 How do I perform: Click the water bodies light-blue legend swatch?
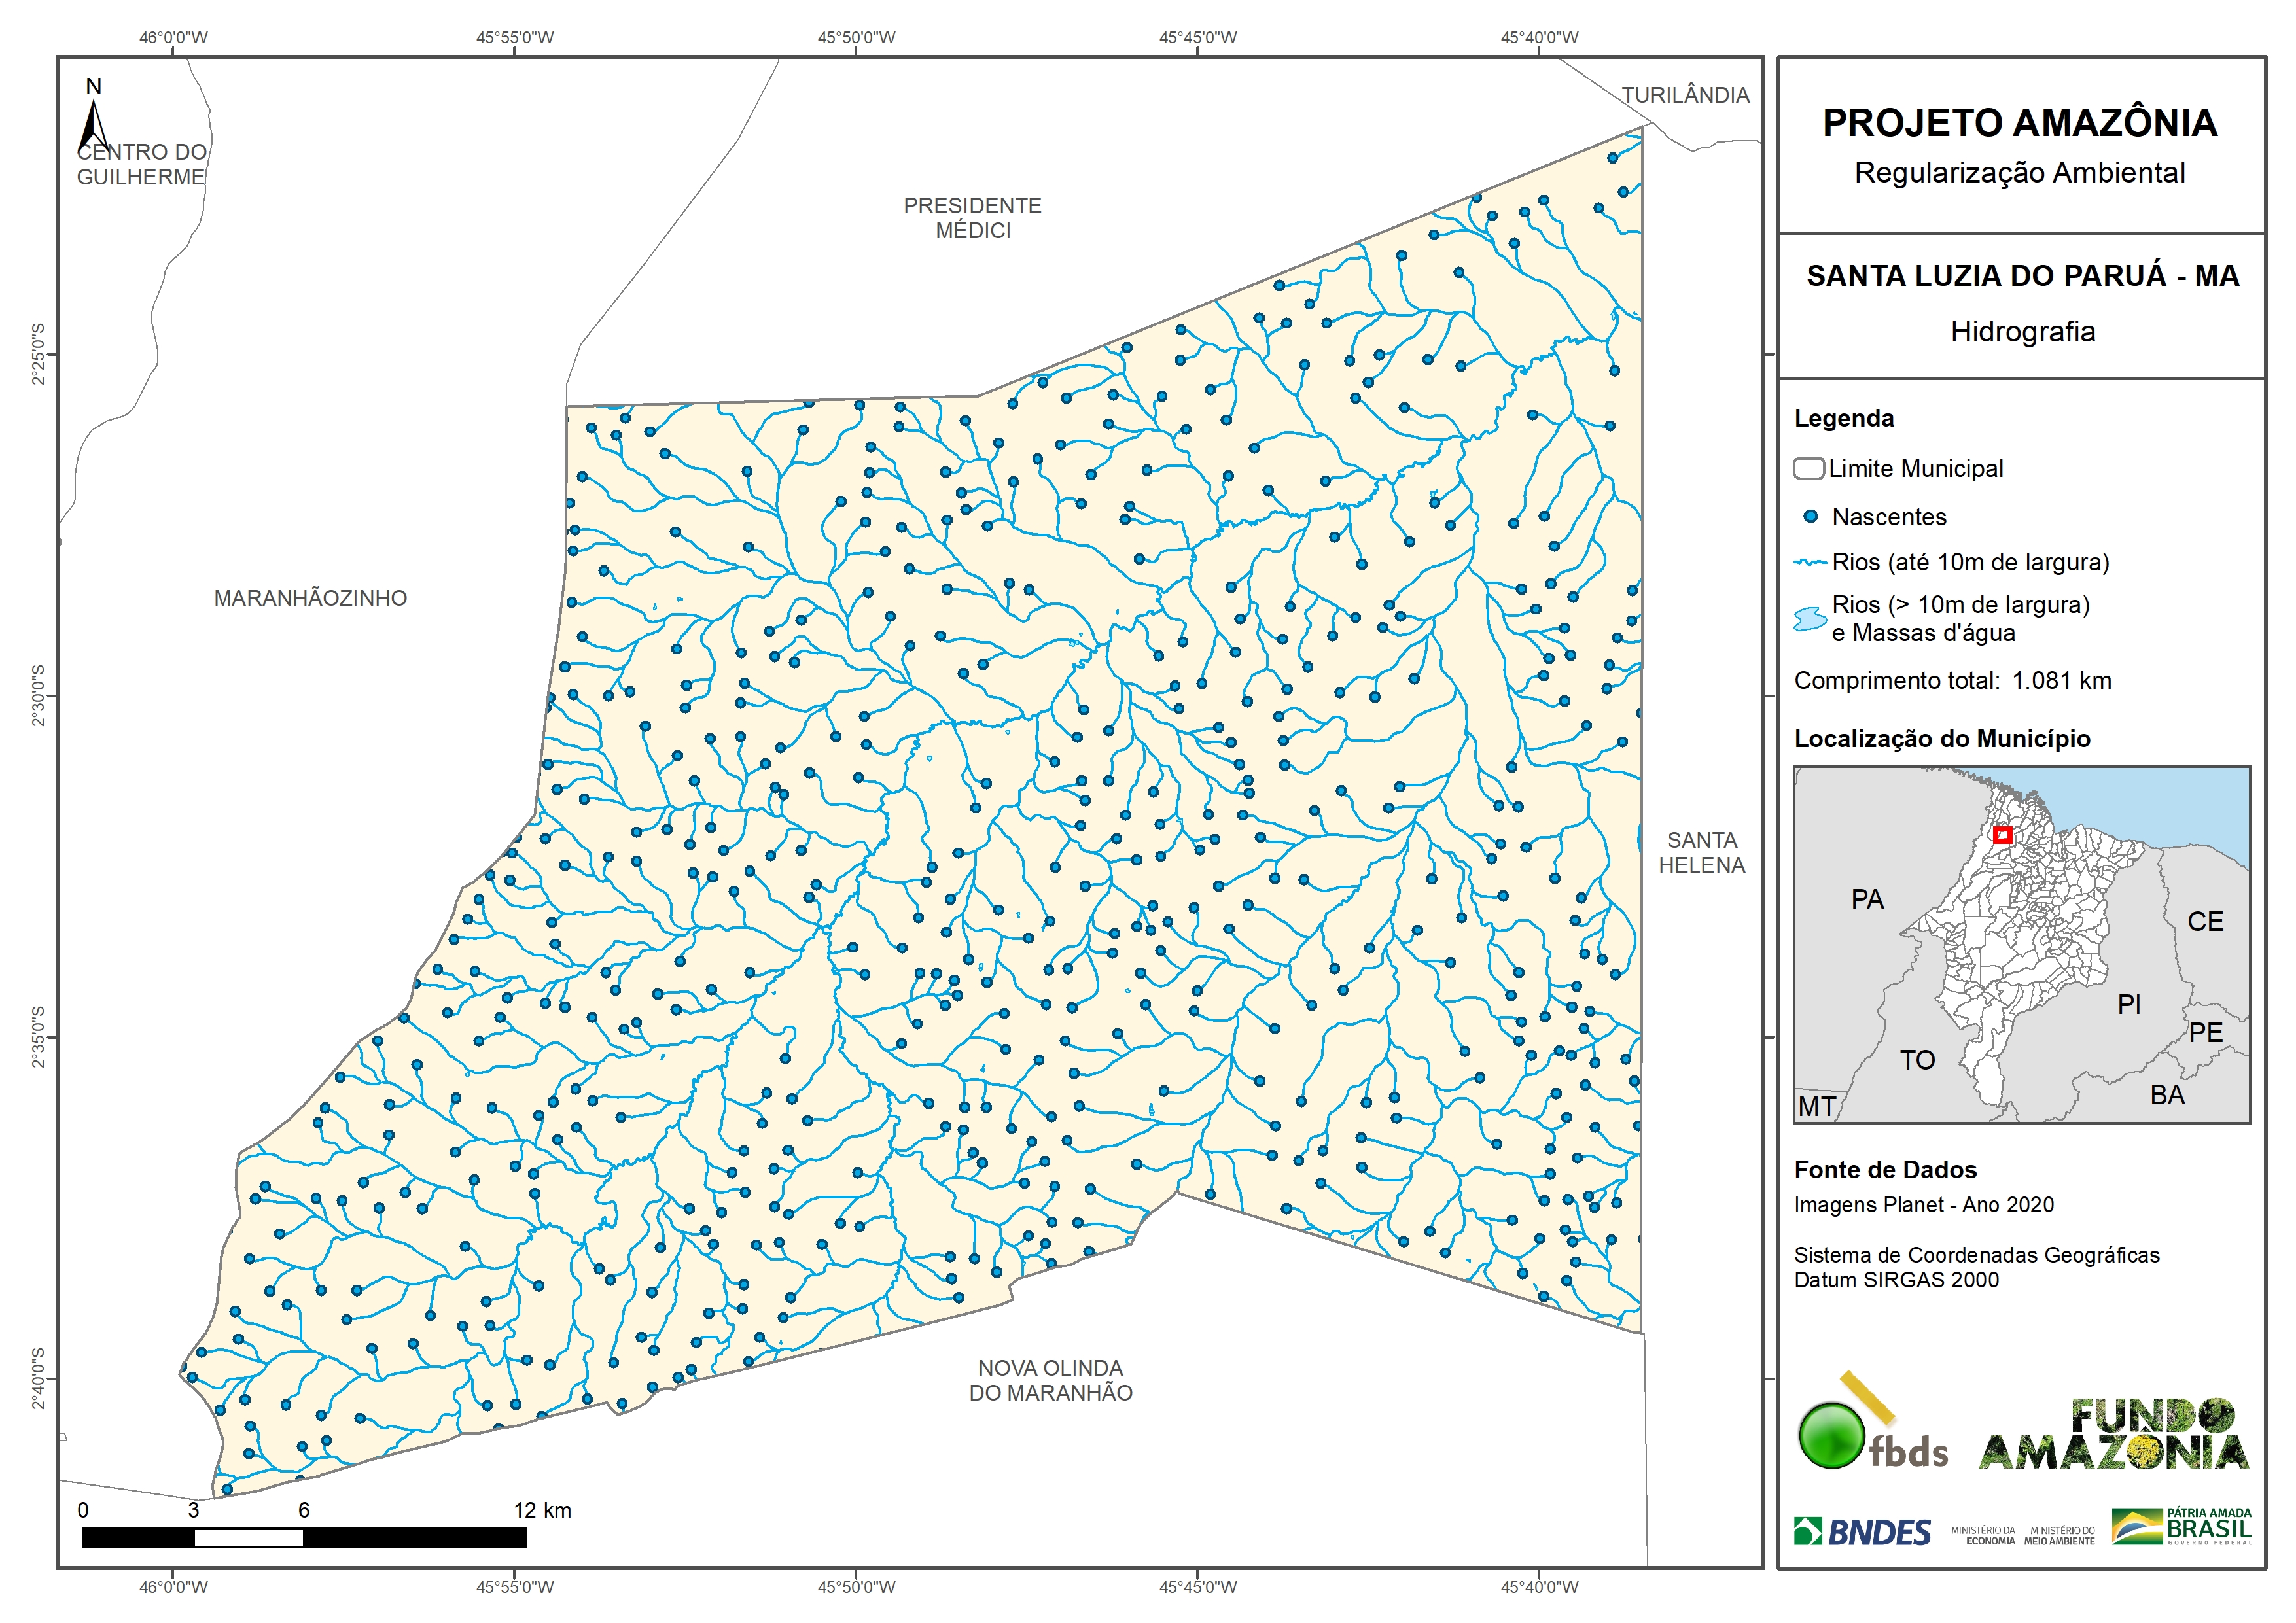[x=1810, y=619]
